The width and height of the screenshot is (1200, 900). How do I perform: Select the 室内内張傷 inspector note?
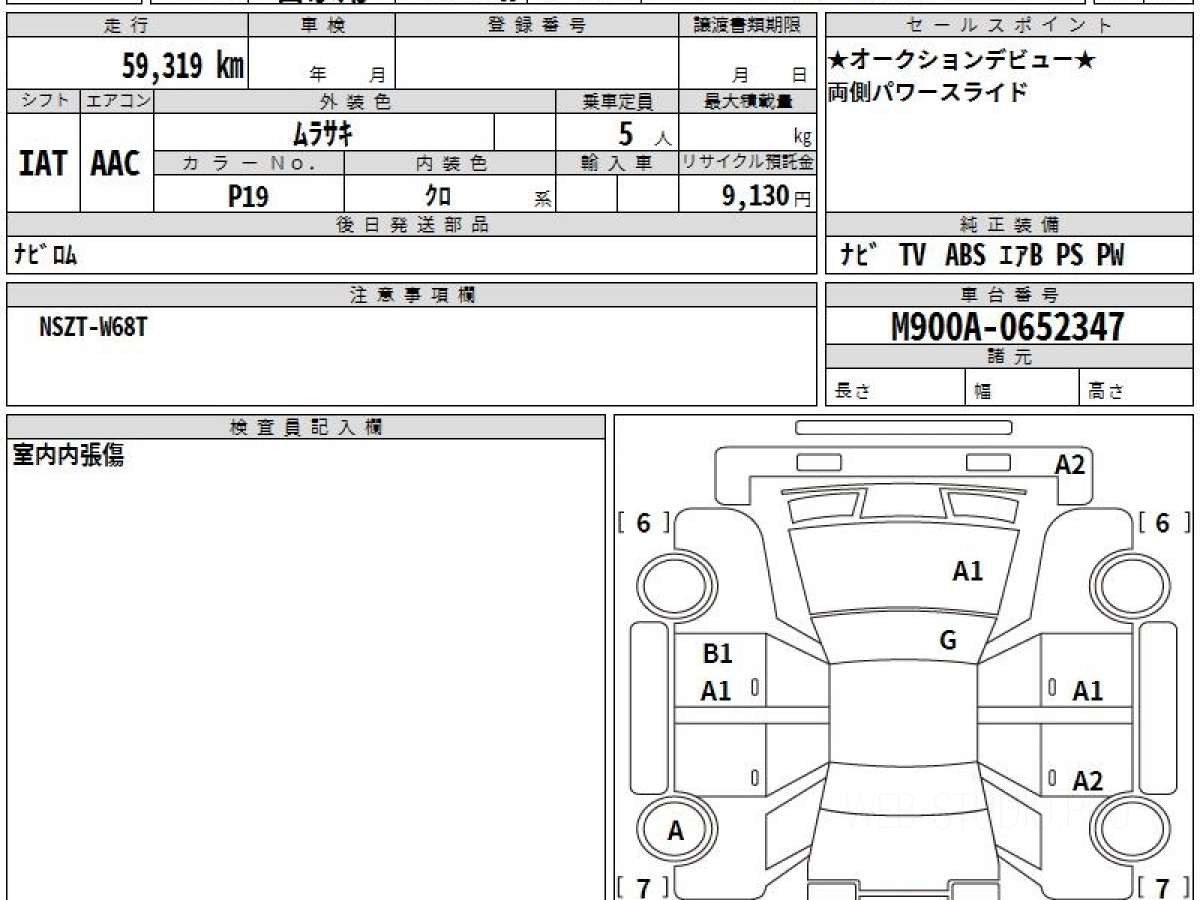68,456
